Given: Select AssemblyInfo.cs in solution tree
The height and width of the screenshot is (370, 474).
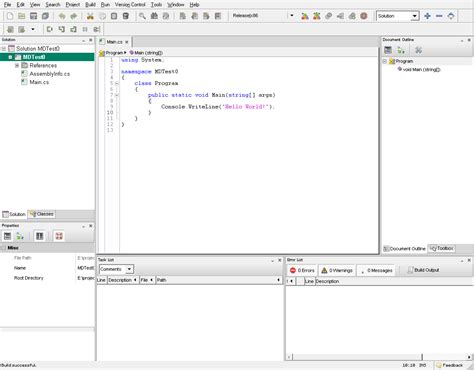Looking at the screenshot, I should [50, 74].
